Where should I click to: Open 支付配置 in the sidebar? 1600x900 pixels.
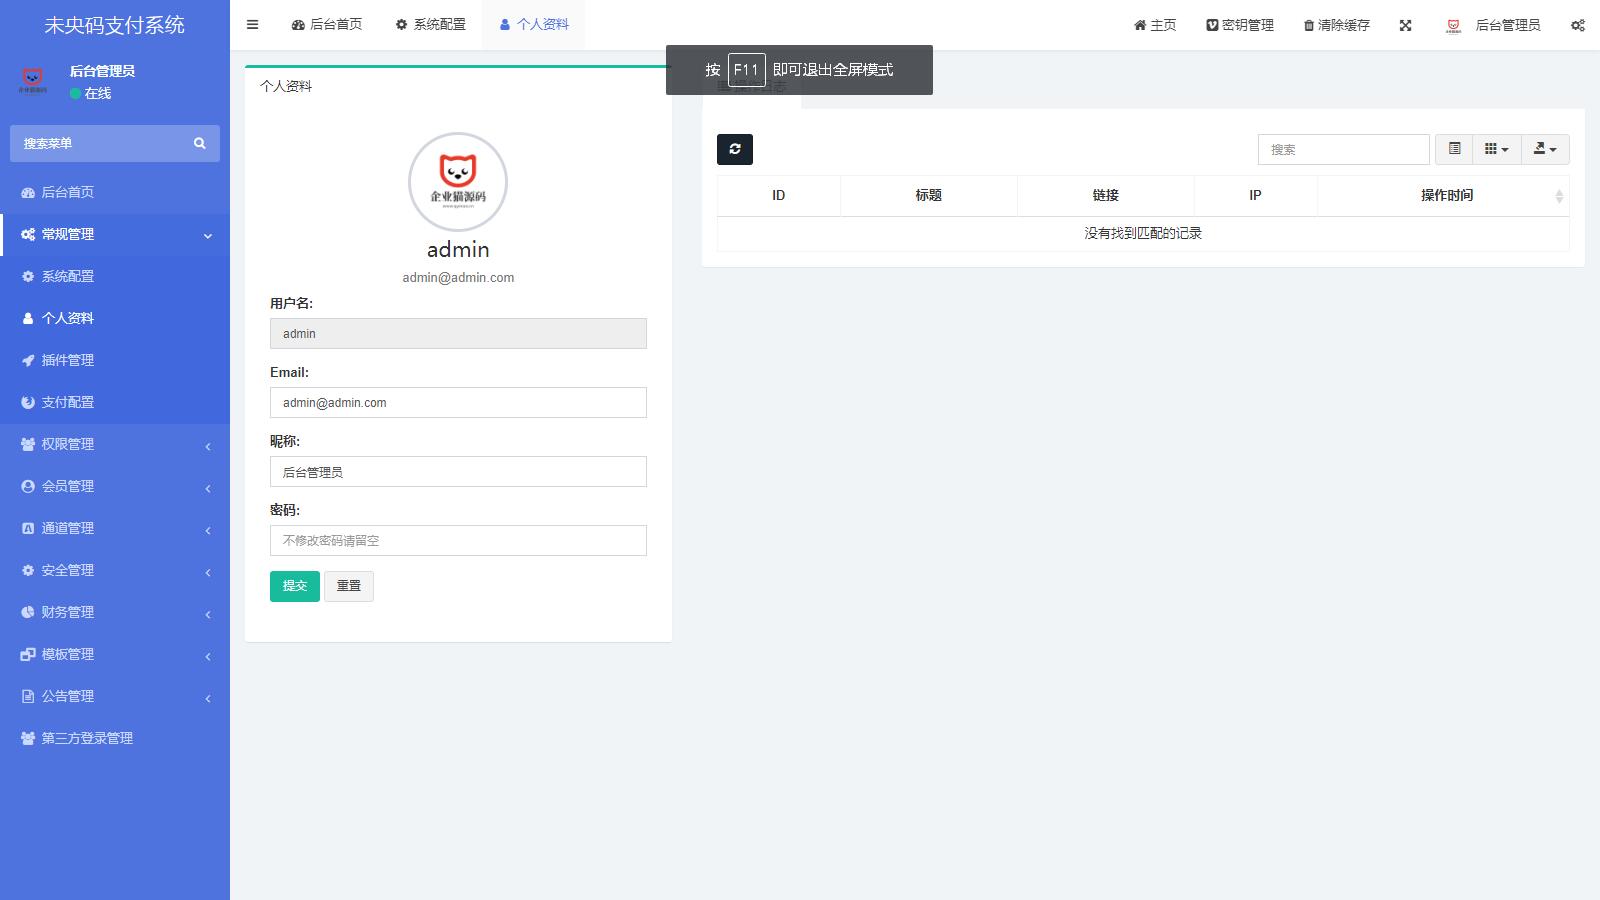[x=67, y=402]
